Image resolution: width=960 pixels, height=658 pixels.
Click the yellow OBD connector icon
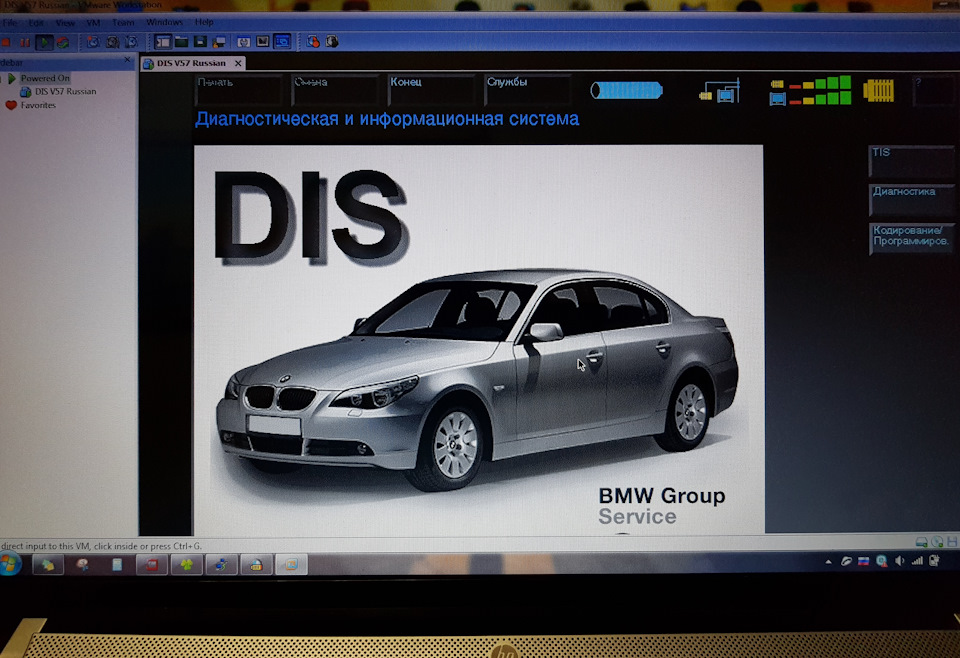click(x=878, y=91)
